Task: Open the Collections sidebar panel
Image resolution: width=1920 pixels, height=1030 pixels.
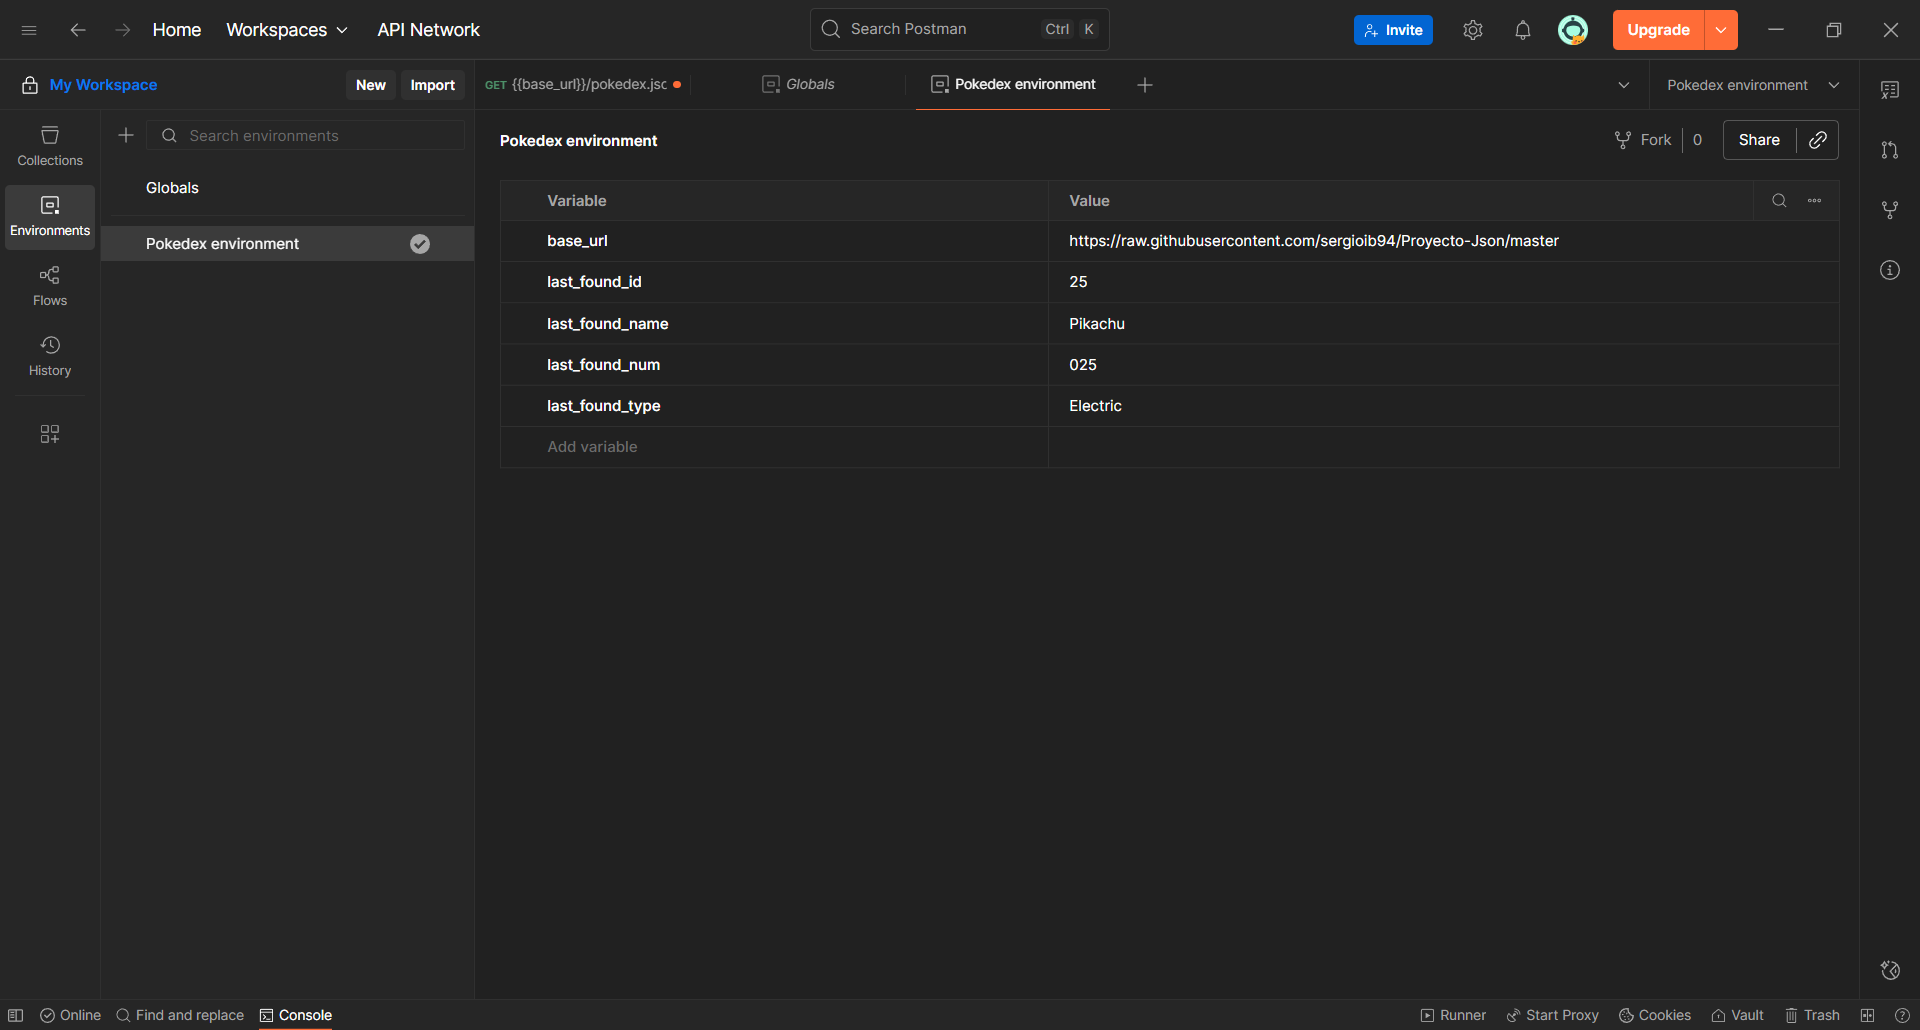Action: click(x=50, y=146)
